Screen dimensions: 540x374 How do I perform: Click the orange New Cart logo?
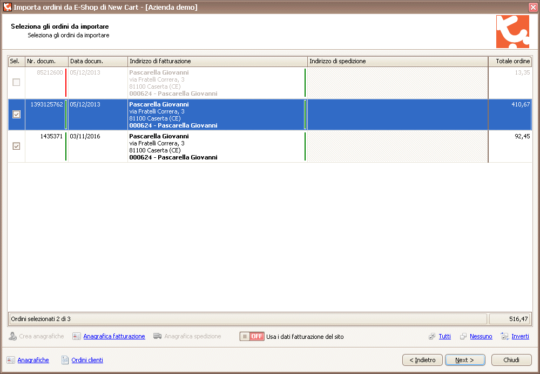coord(512,31)
